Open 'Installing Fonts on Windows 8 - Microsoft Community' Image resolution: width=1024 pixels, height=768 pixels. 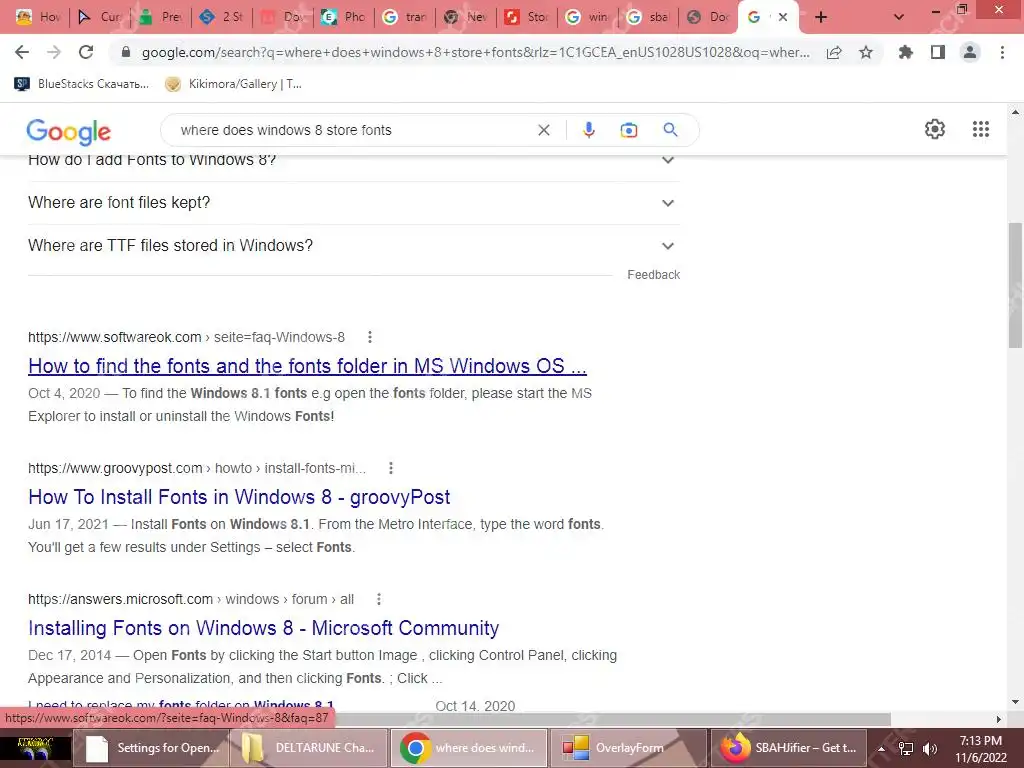click(263, 628)
